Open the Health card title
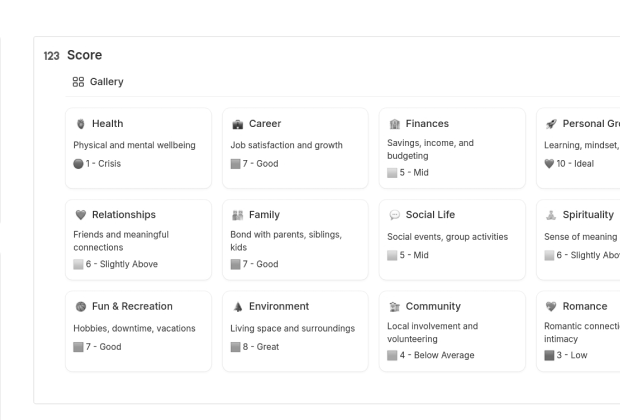 point(107,124)
